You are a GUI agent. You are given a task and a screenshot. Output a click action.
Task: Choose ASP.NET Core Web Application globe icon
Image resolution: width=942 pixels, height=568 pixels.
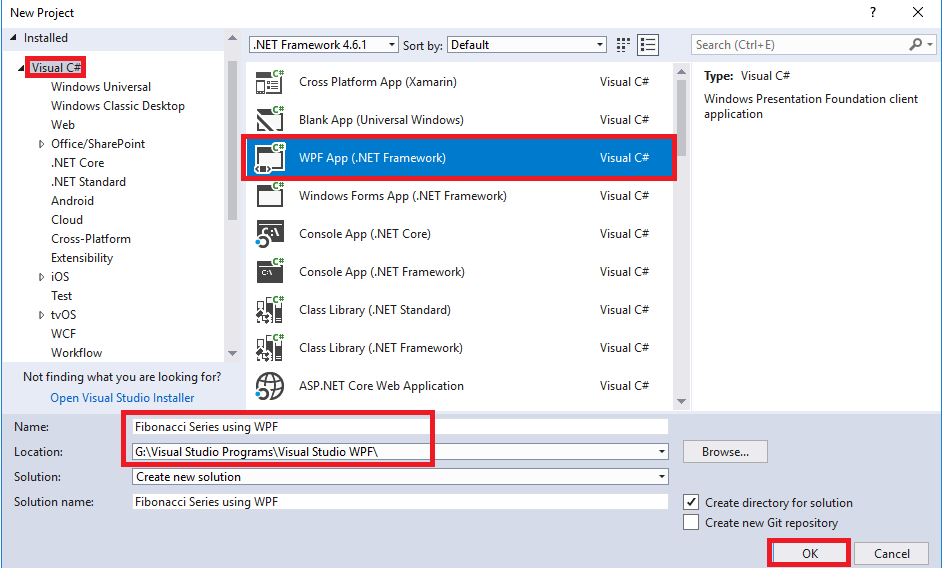coord(270,386)
